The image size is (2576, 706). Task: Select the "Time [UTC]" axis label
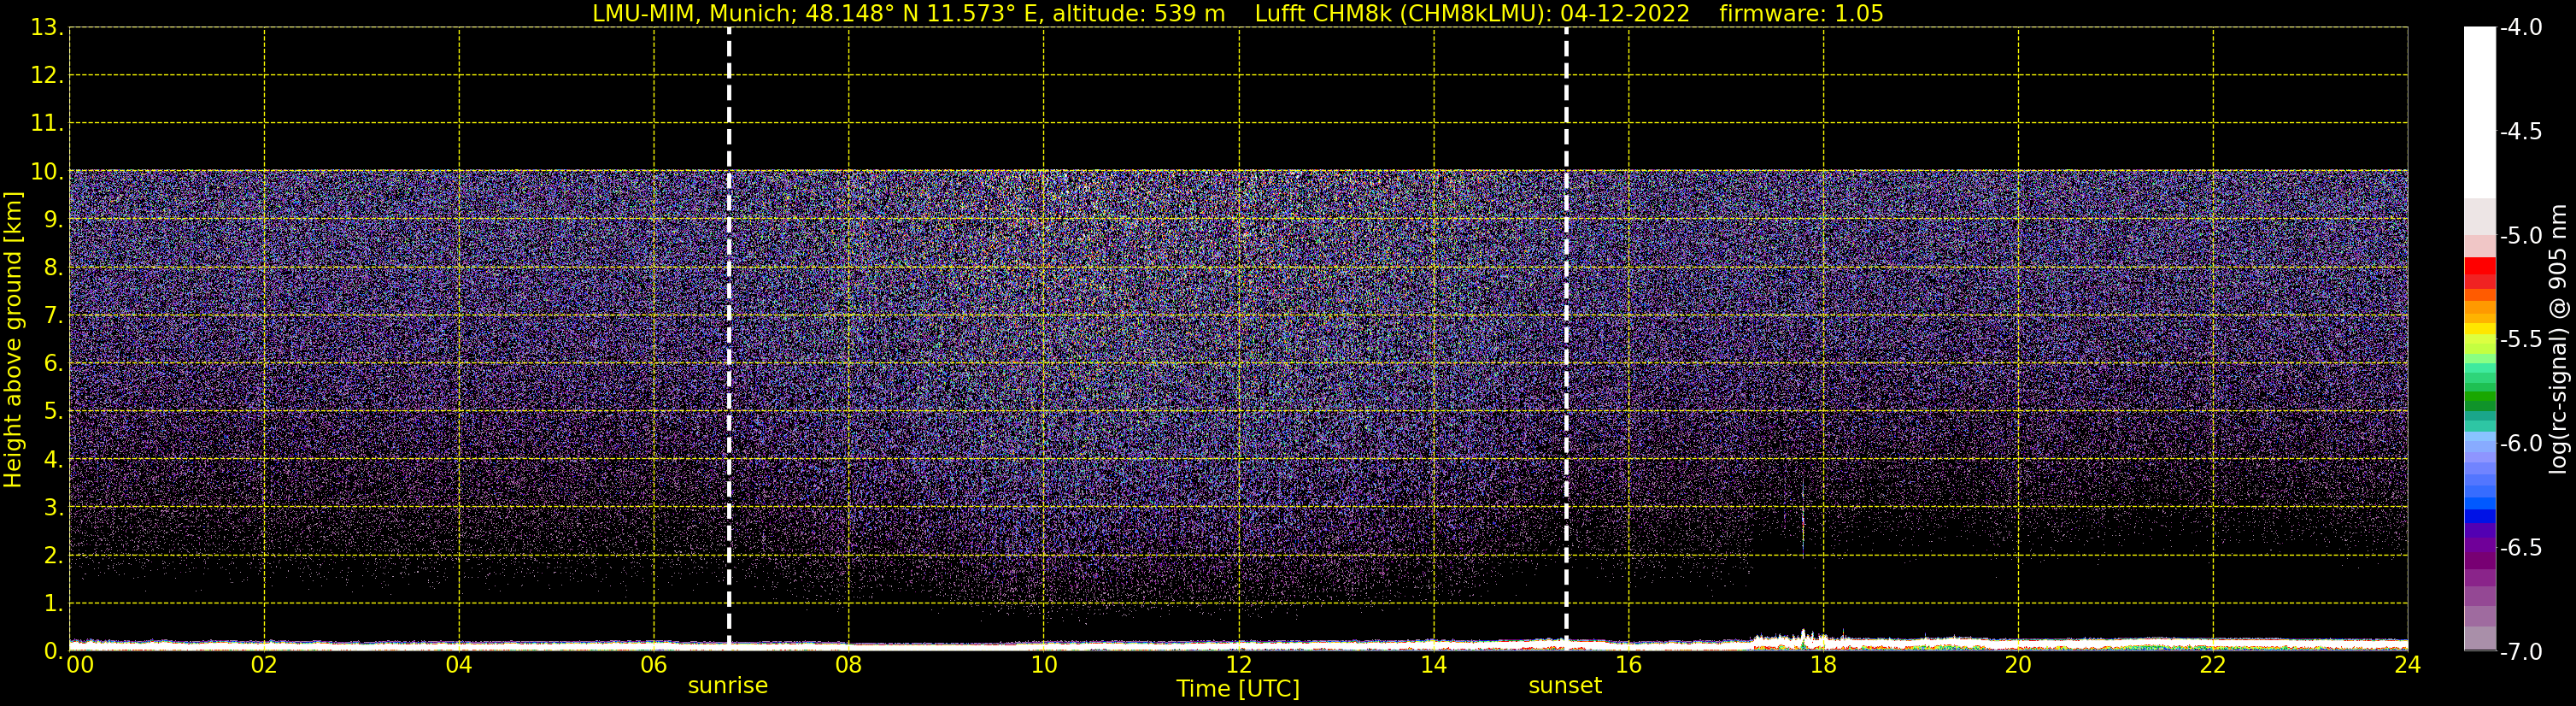[1238, 689]
